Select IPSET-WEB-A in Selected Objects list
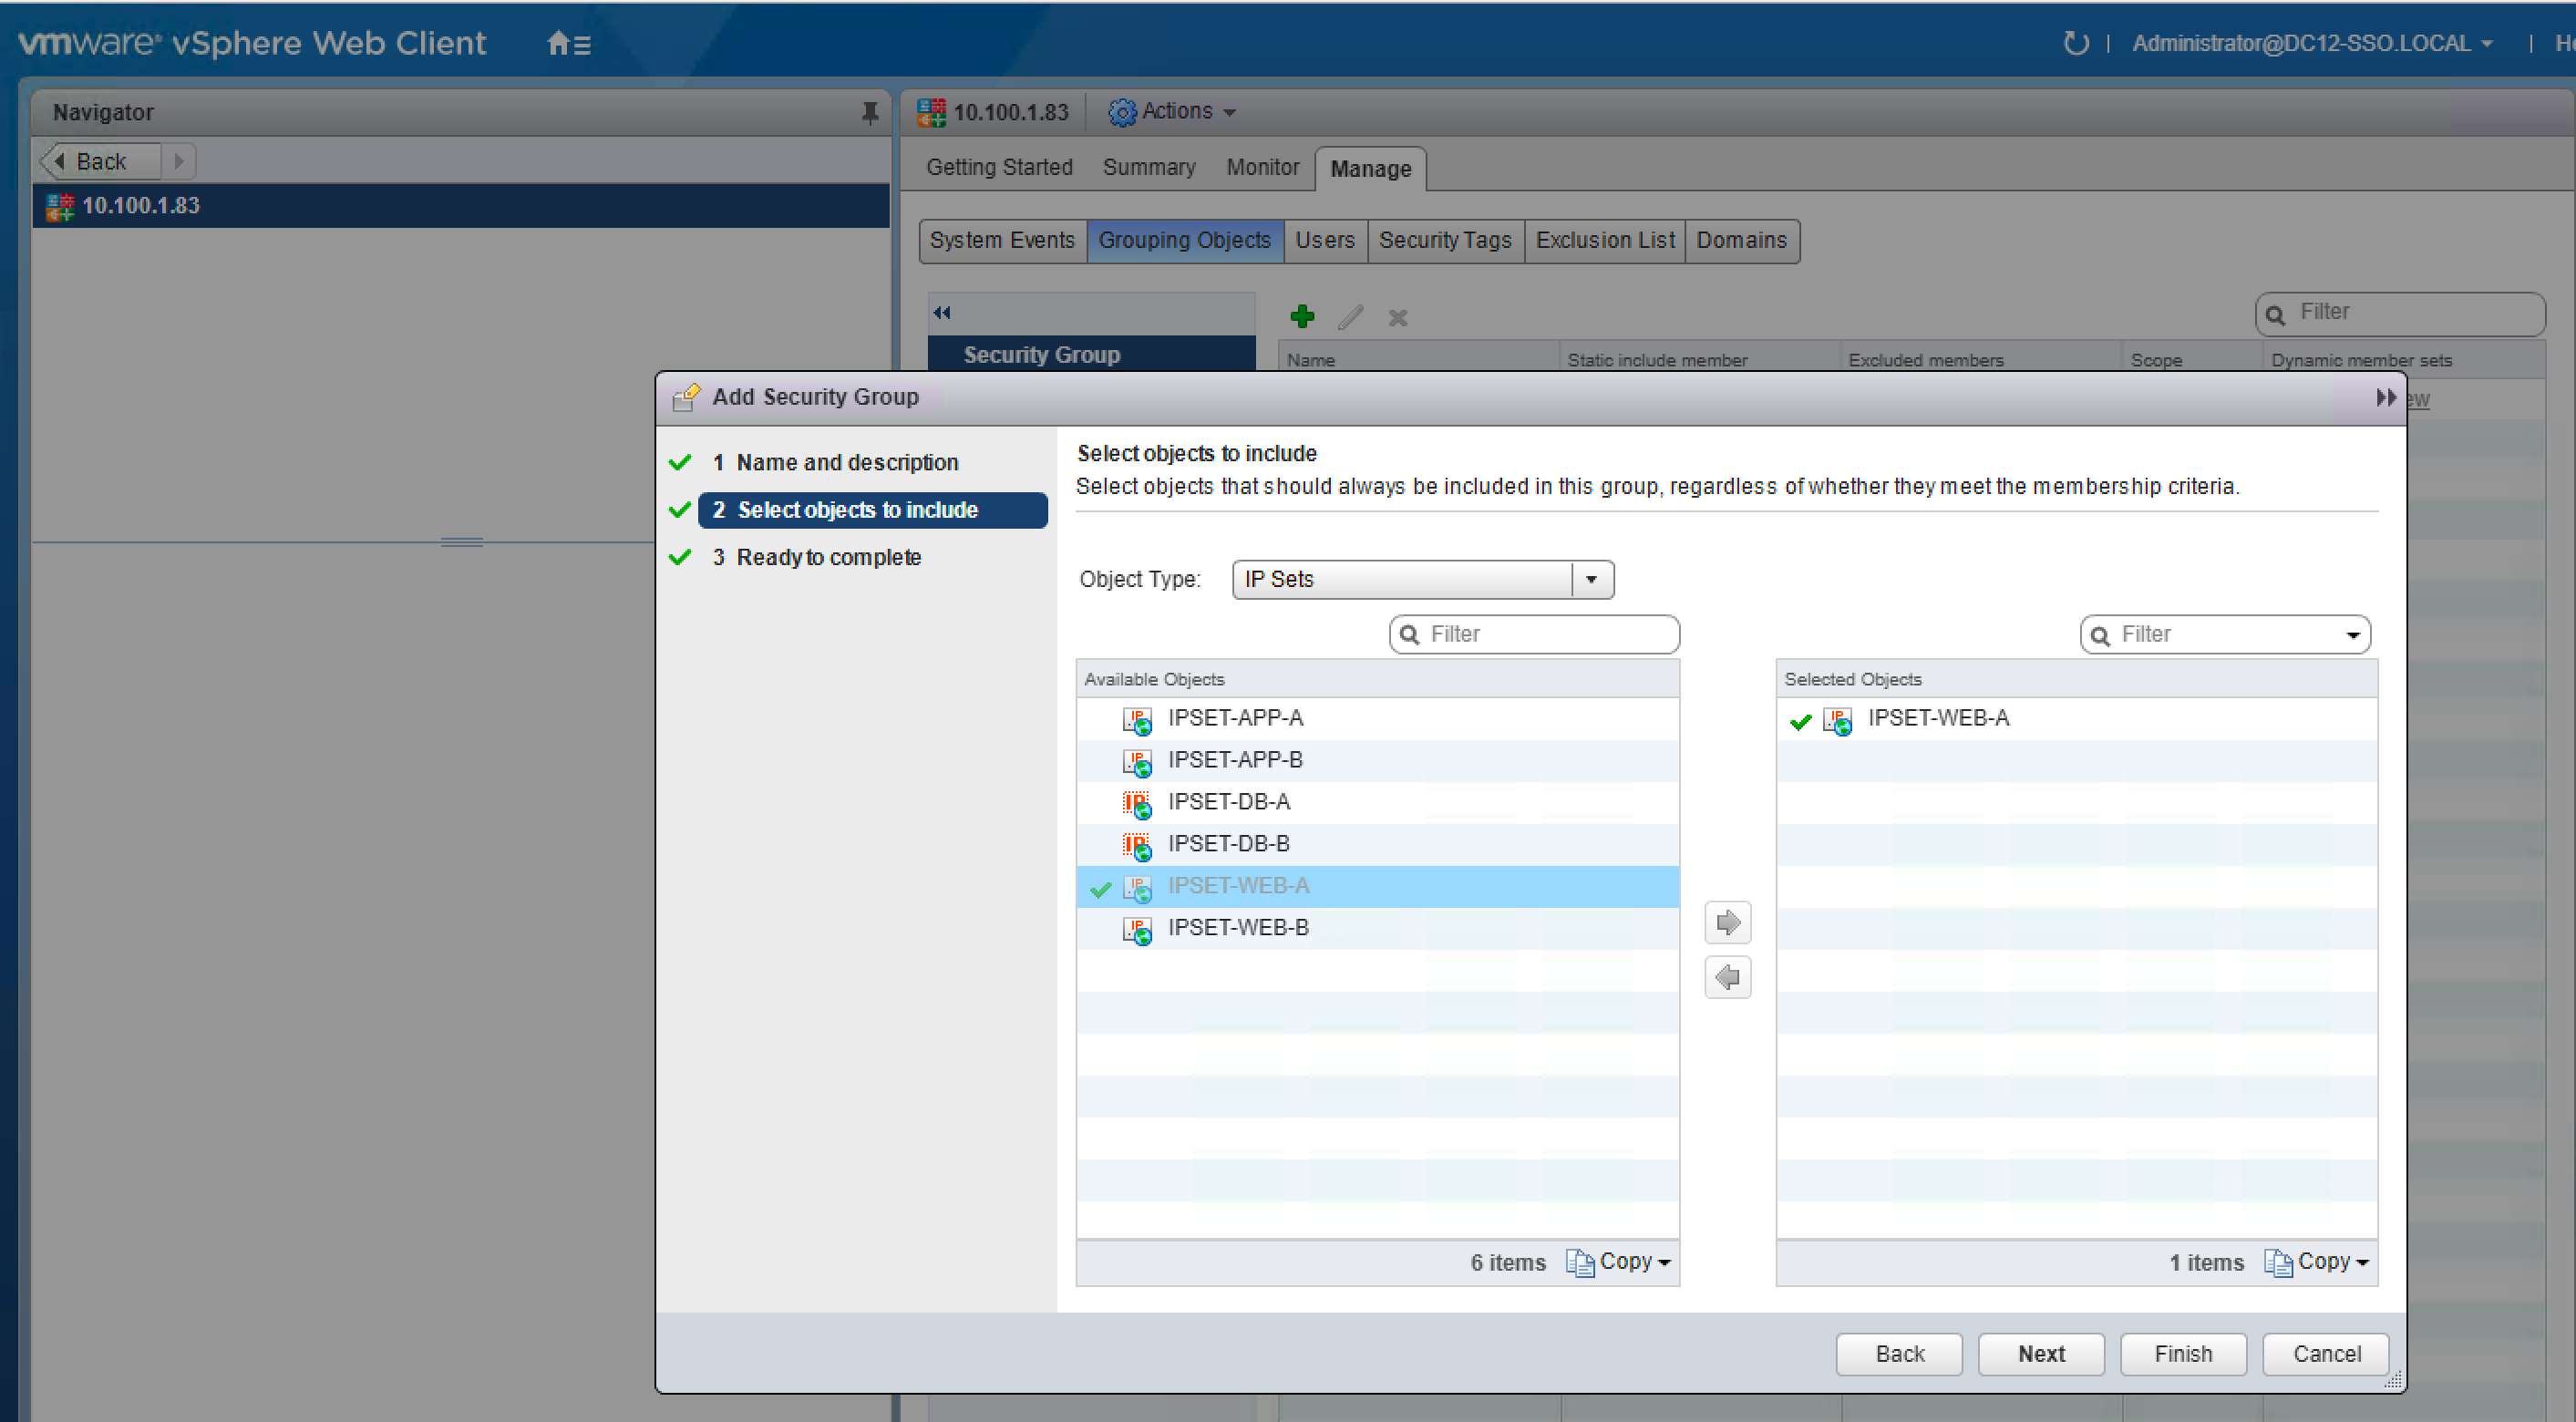This screenshot has width=2576, height=1422. click(x=1937, y=718)
